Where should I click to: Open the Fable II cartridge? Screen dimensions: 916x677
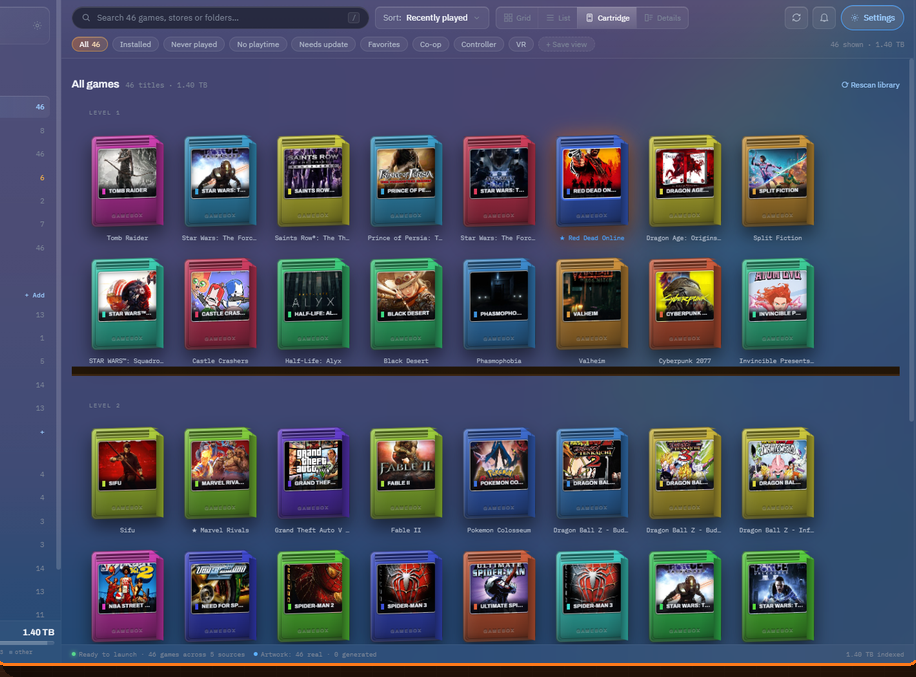tap(406, 474)
